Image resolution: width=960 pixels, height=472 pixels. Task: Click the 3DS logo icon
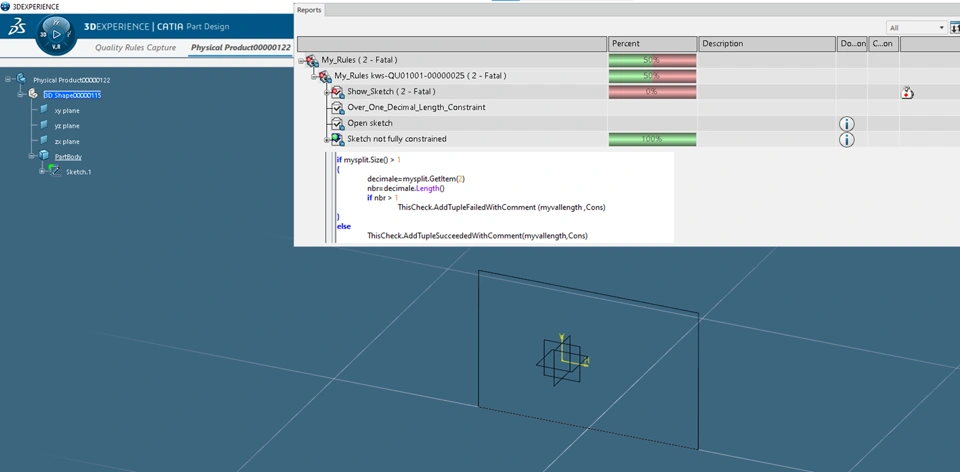[x=17, y=28]
